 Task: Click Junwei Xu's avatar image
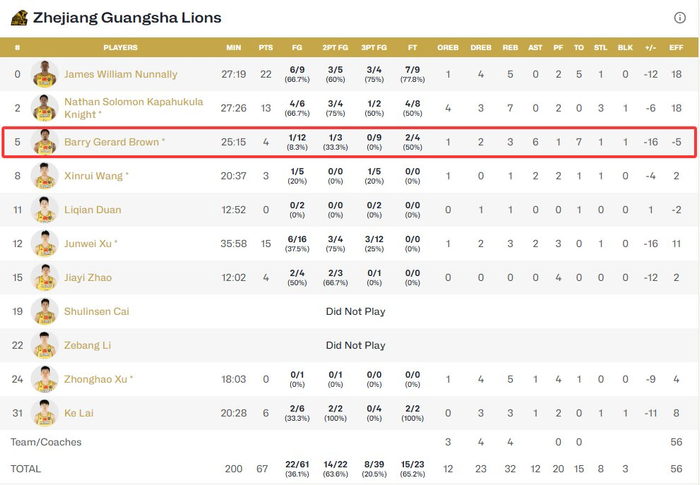point(44,244)
